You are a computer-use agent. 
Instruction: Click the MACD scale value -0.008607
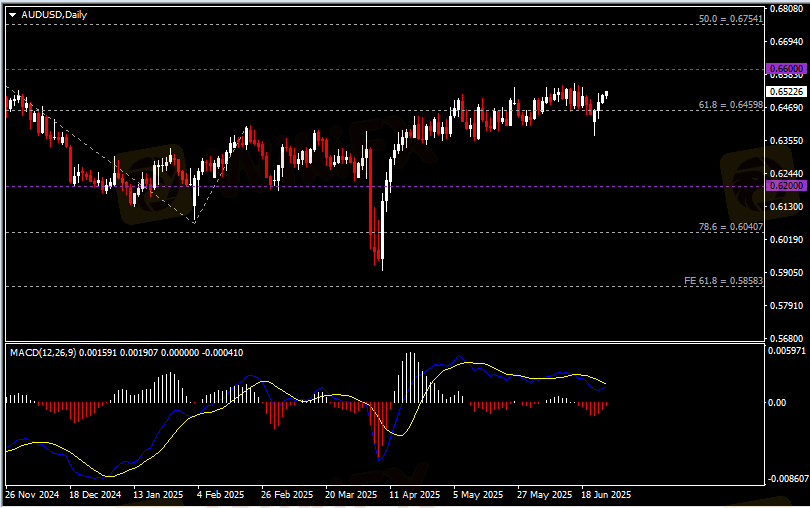pyautogui.click(x=785, y=479)
